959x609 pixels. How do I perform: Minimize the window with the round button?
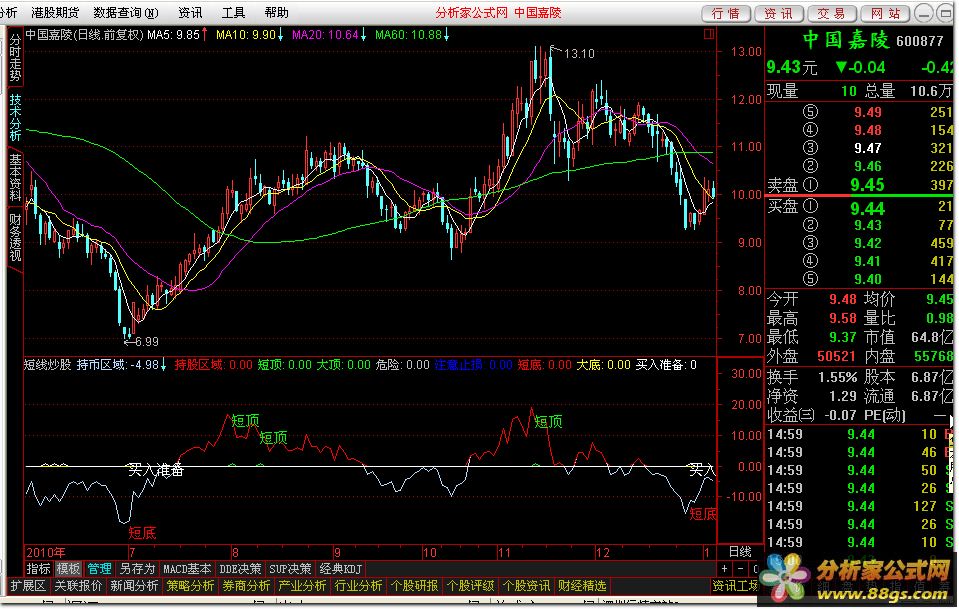[925, 13]
